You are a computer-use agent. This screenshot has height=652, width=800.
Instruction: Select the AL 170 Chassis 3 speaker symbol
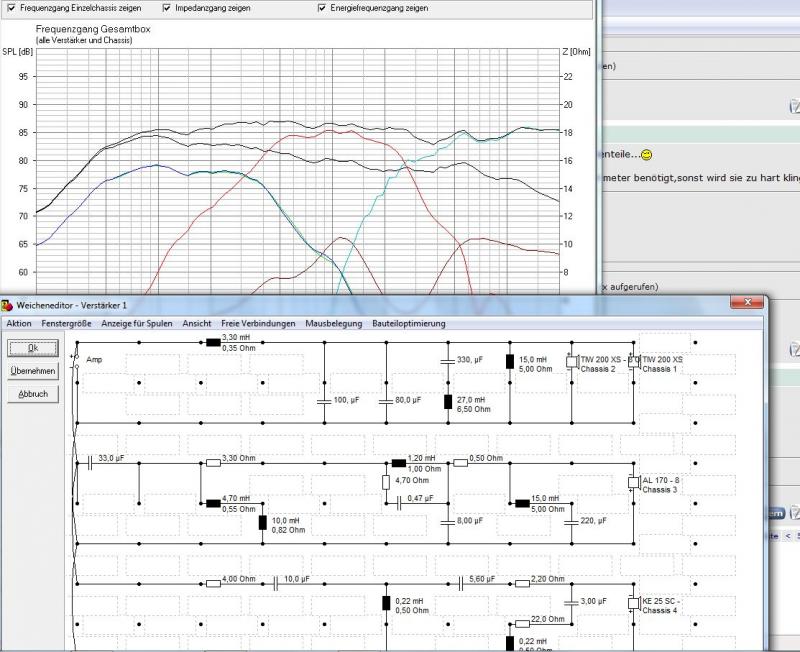click(x=634, y=483)
